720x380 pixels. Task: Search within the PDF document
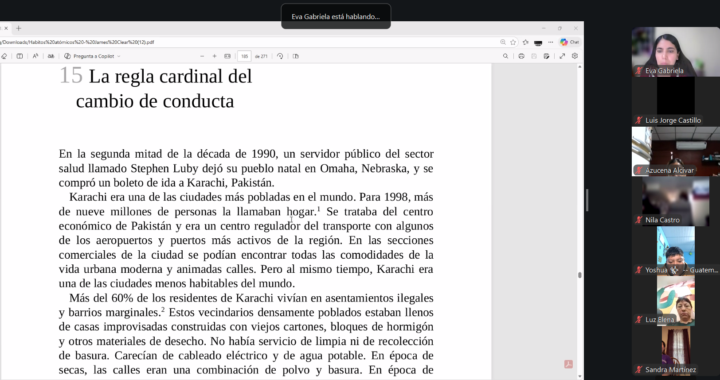(x=506, y=56)
